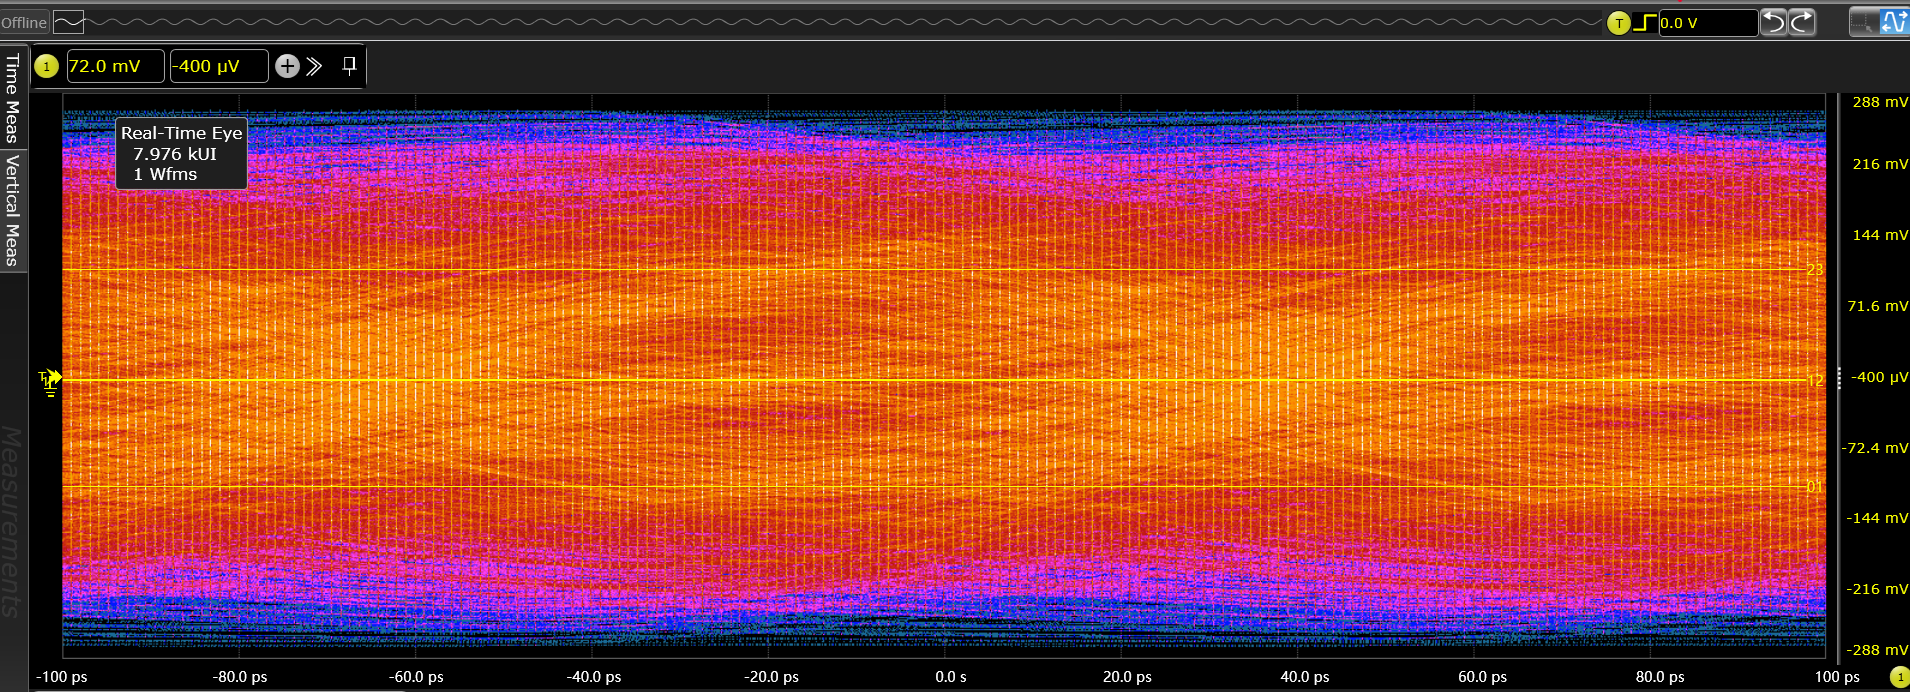
Task: Click the waveform overview thumbnail box
Action: [x=68, y=22]
